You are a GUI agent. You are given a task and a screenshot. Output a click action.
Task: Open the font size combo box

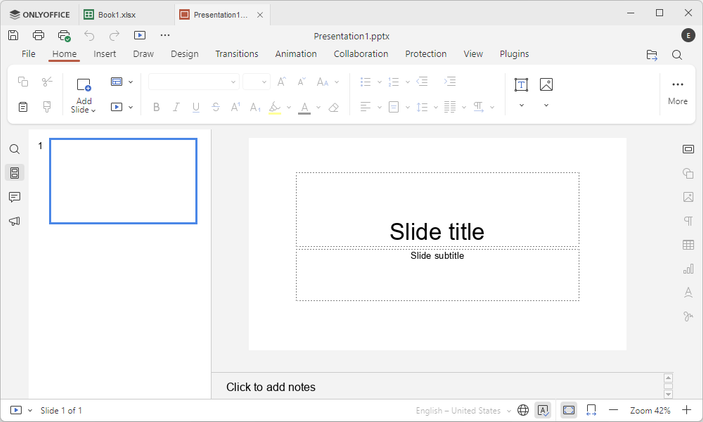tap(256, 82)
